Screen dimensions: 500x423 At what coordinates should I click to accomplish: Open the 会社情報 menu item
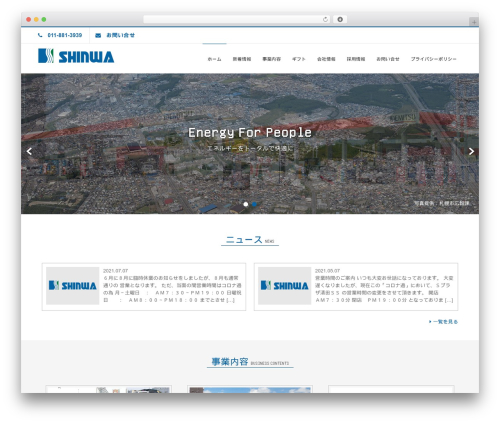click(326, 59)
